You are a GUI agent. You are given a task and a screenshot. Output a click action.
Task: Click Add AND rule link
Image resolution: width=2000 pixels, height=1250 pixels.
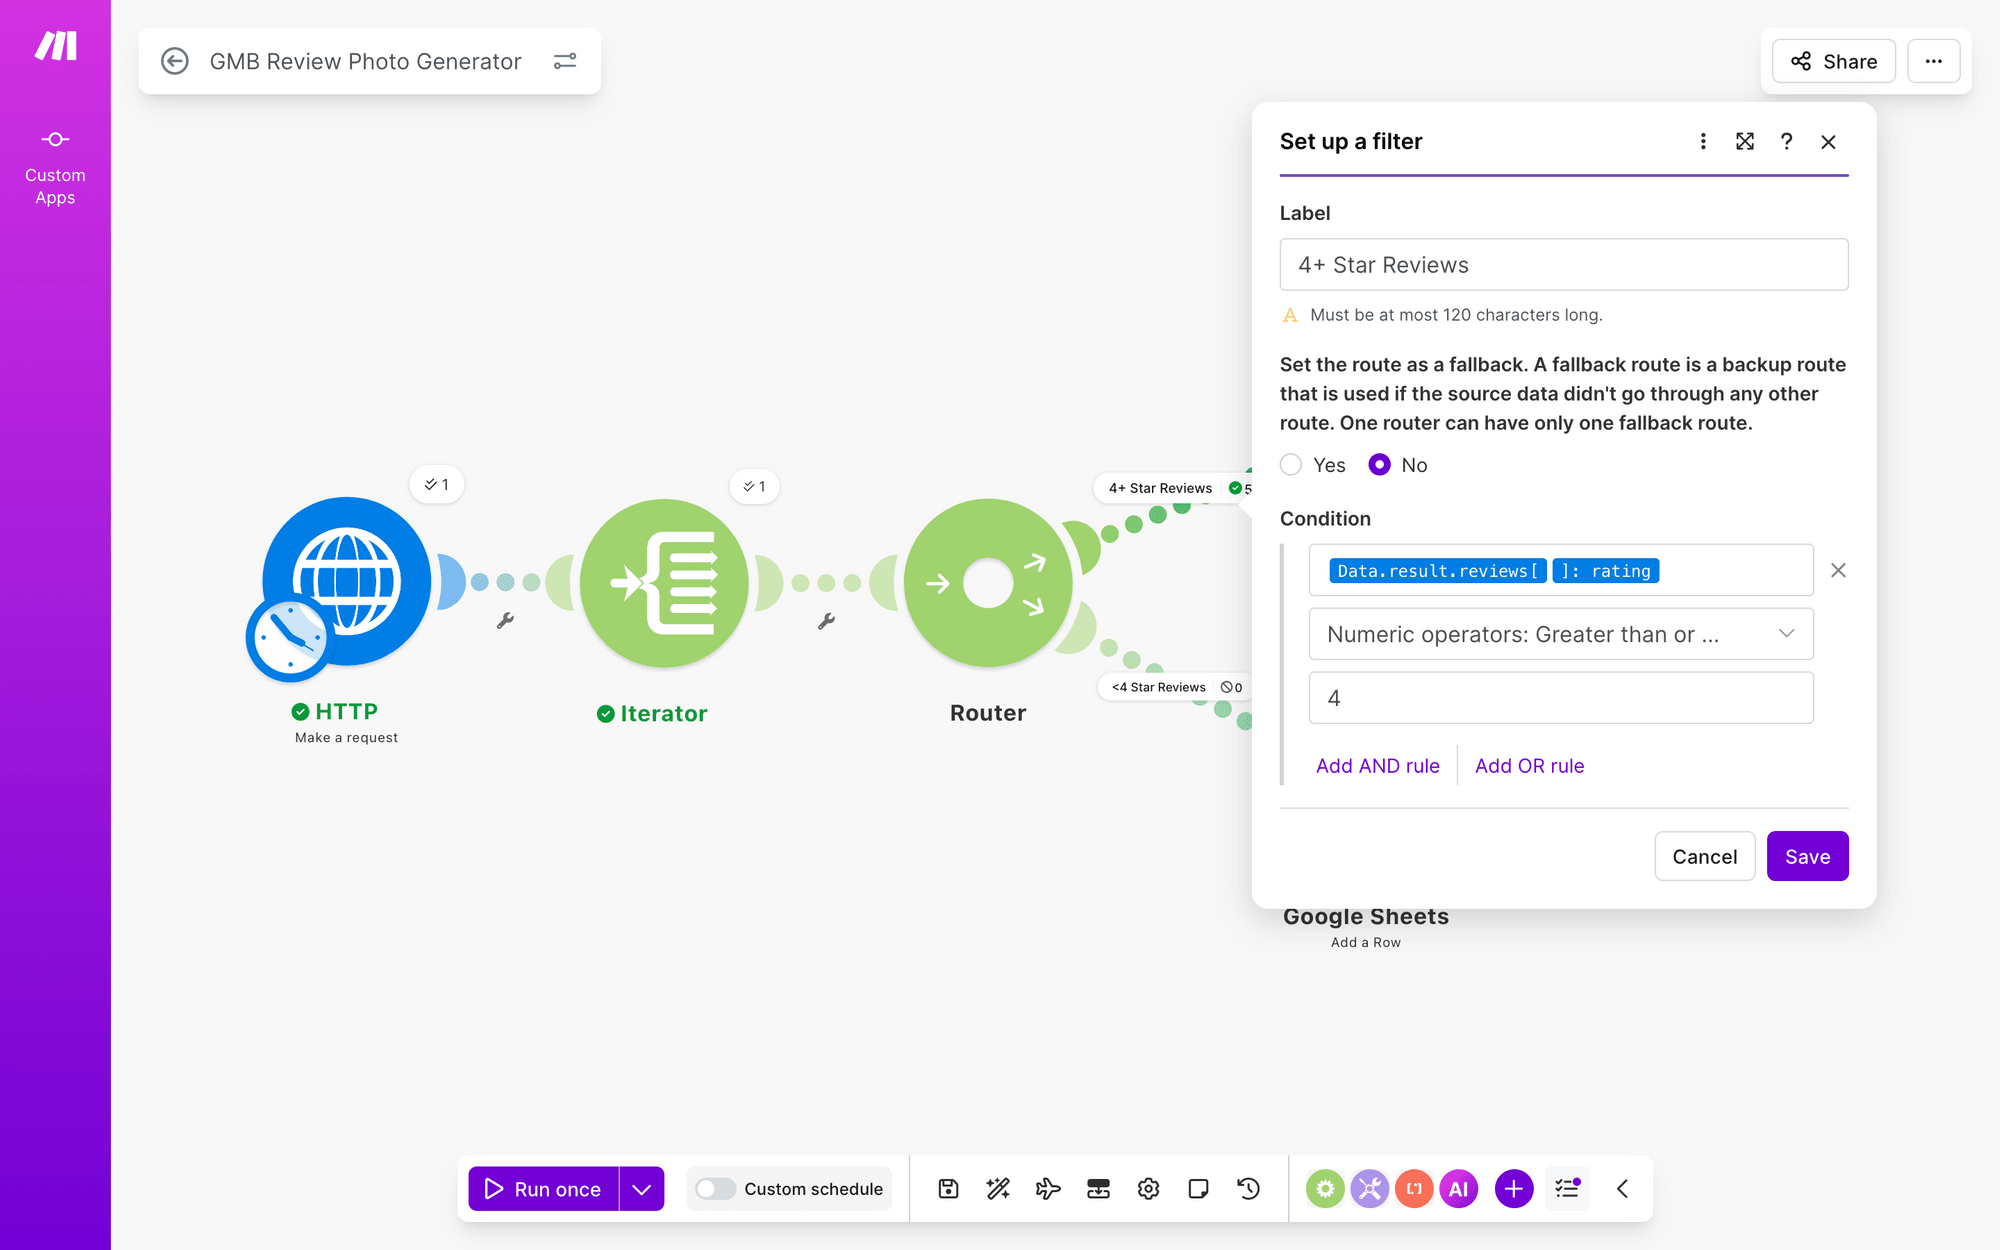coord(1377,765)
